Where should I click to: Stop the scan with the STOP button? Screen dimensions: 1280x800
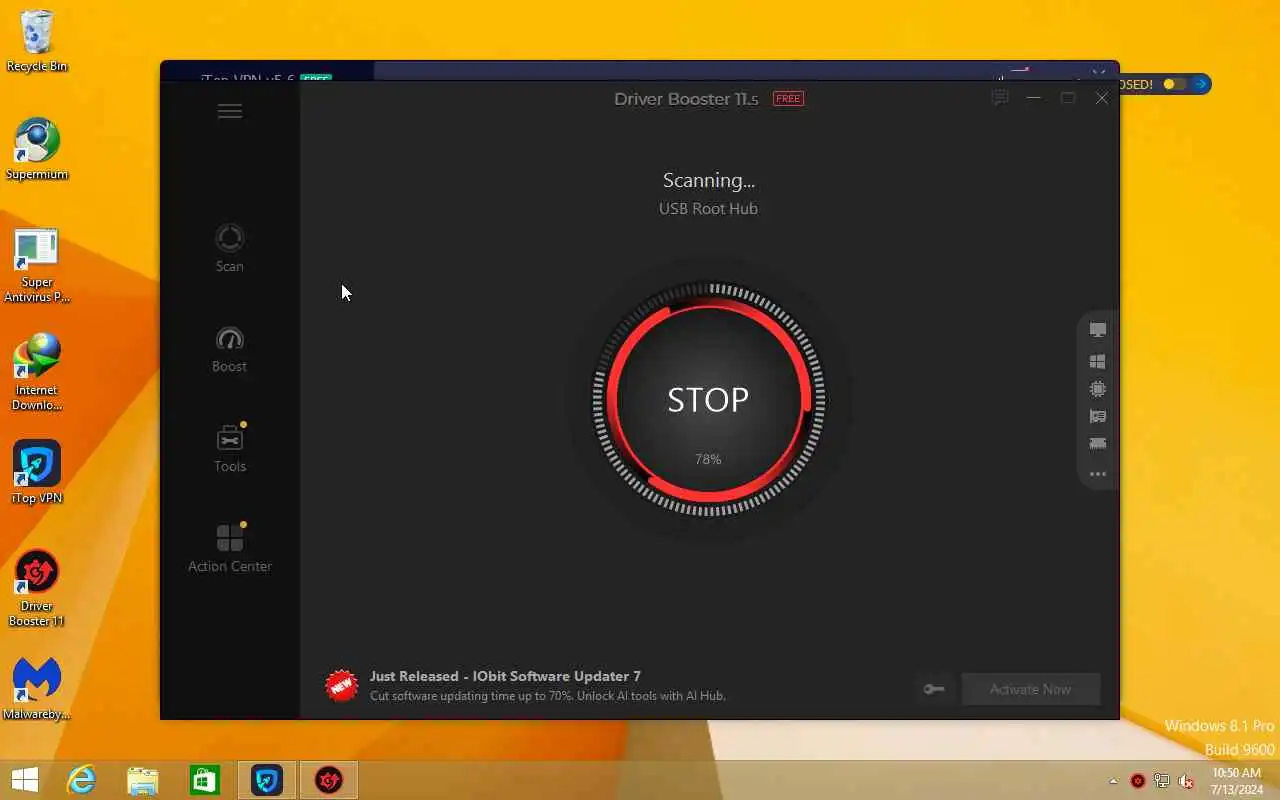[708, 400]
